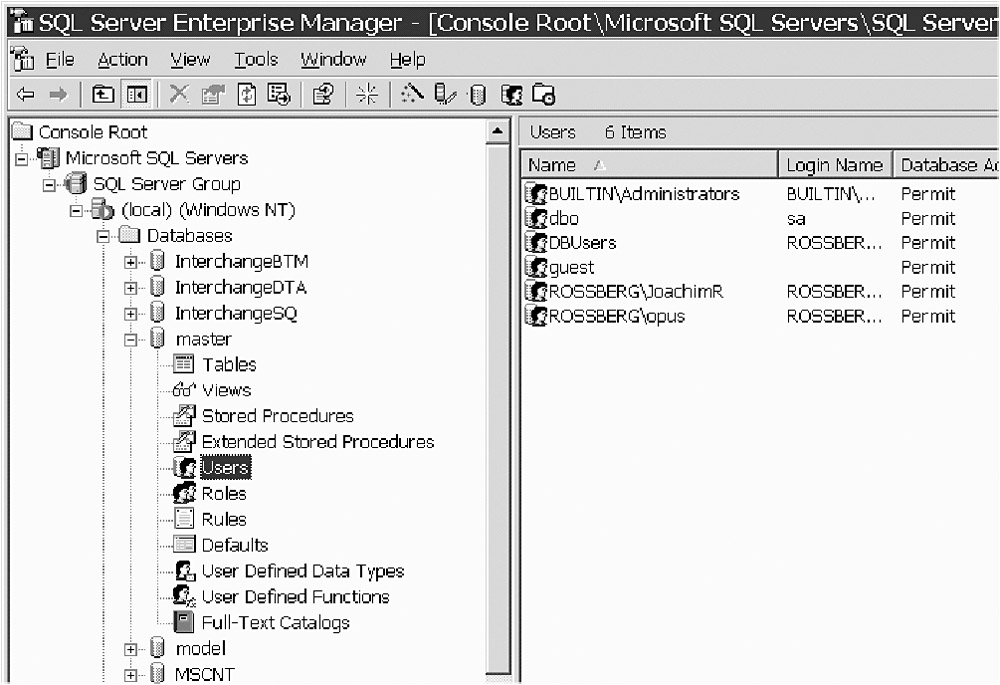Viewport: 1000px width, 685px height.
Task: Click the Up One Level toolbar icon
Action: [103, 95]
